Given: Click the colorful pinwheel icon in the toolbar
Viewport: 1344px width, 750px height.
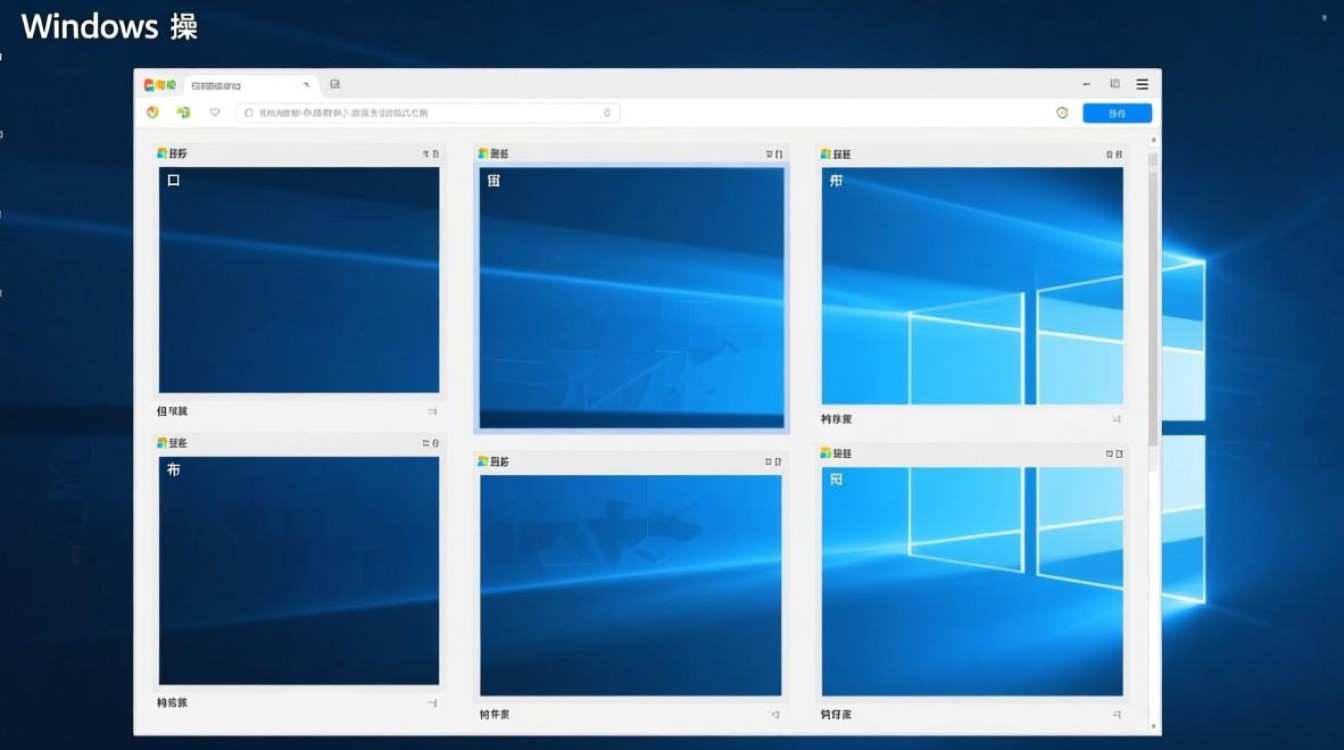Looking at the screenshot, I should coord(152,112).
